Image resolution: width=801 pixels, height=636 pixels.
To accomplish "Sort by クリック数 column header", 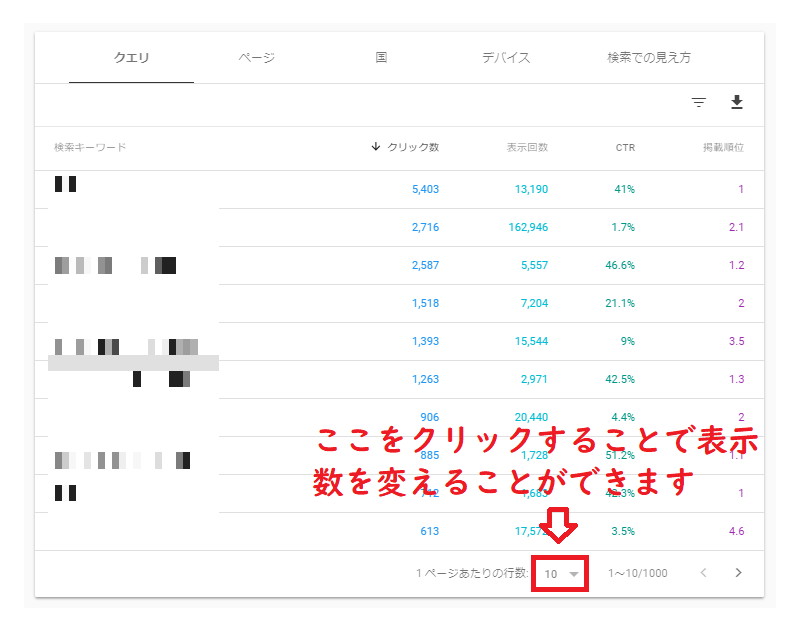I will coord(406,147).
